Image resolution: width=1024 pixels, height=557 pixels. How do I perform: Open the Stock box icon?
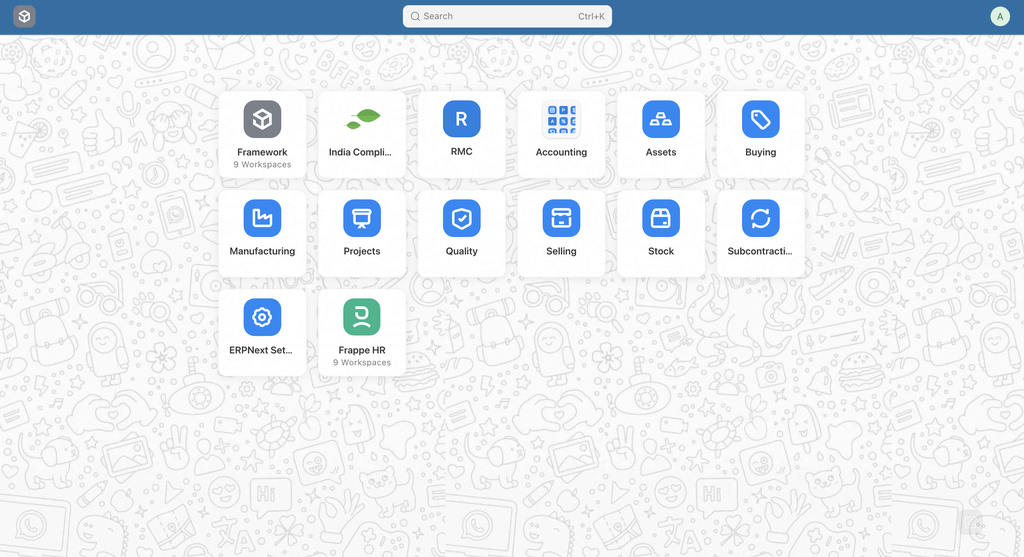pyautogui.click(x=661, y=218)
